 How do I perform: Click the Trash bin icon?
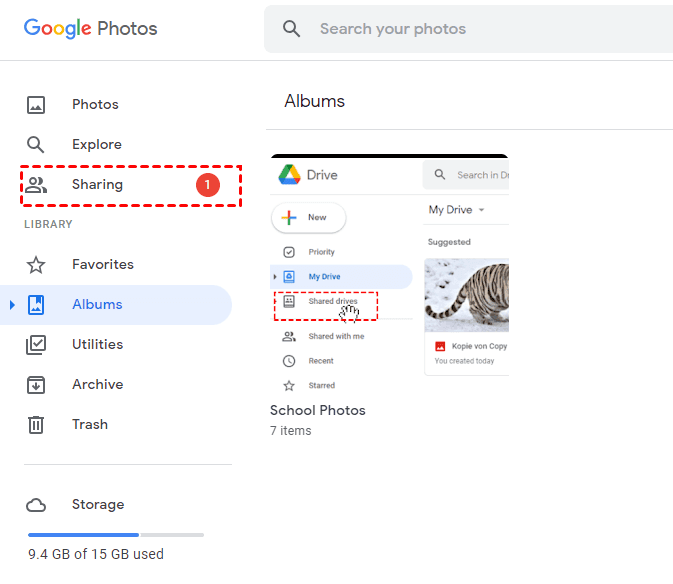point(36,425)
